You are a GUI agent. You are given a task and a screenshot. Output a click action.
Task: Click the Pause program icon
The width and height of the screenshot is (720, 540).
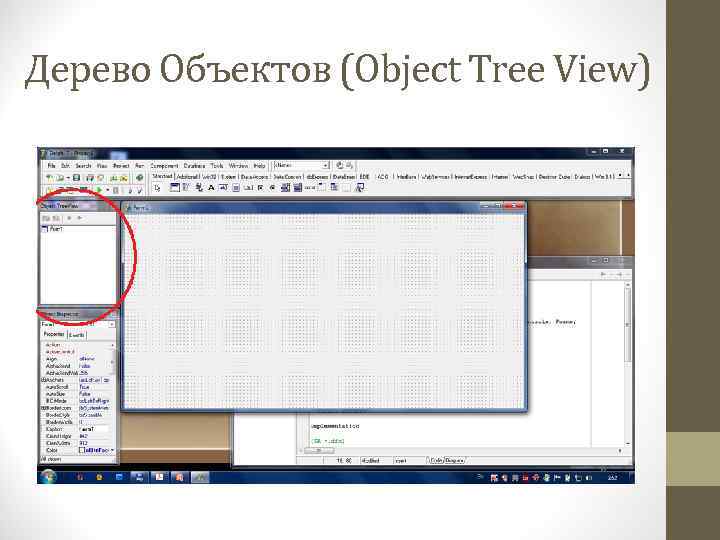click(116, 190)
